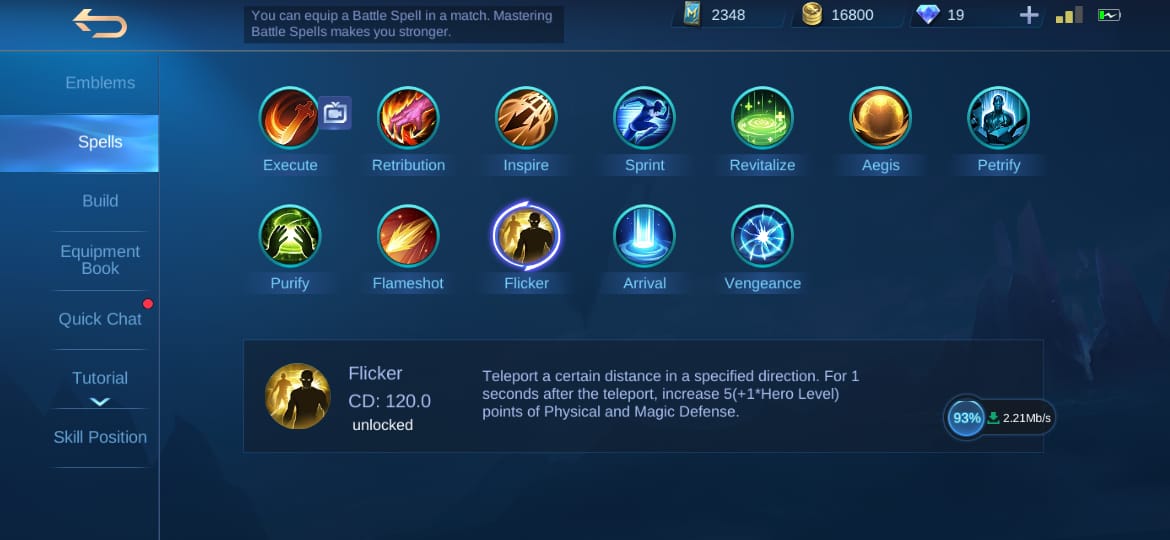Select the Sprint spell icon
The height and width of the screenshot is (540, 1170).
(644, 118)
